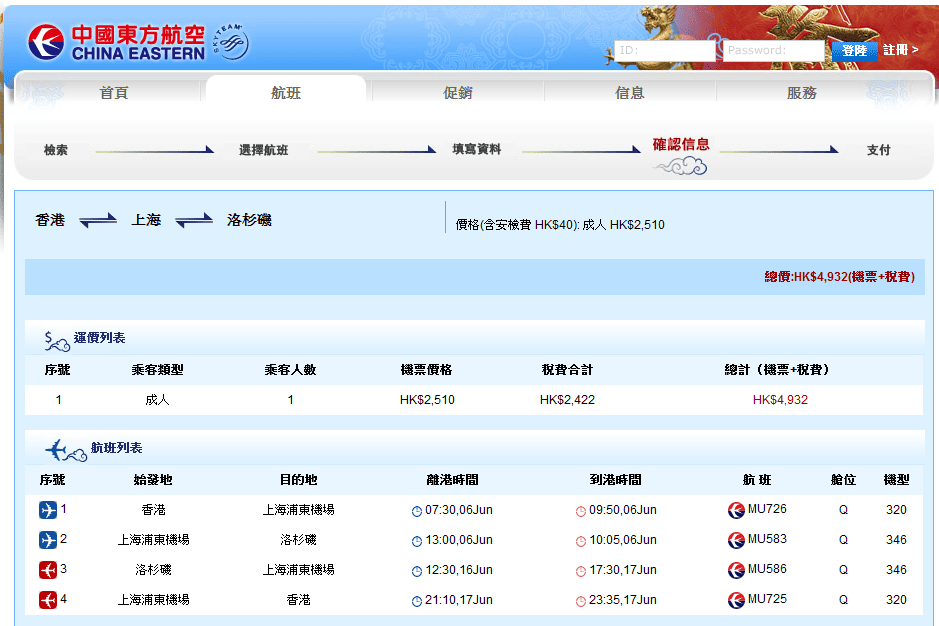The height and width of the screenshot is (626, 939).
Task: Open the 首頁 home tab
Action: pos(114,93)
